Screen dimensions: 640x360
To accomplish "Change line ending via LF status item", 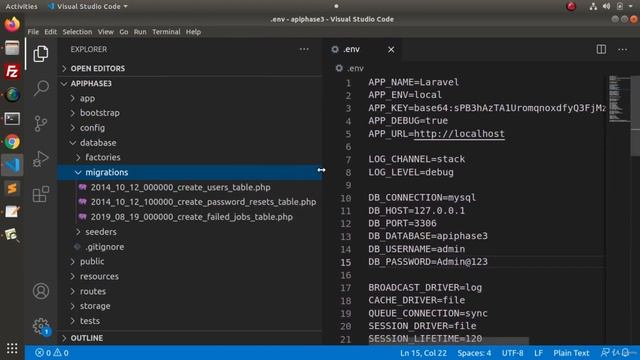I will (x=538, y=353).
